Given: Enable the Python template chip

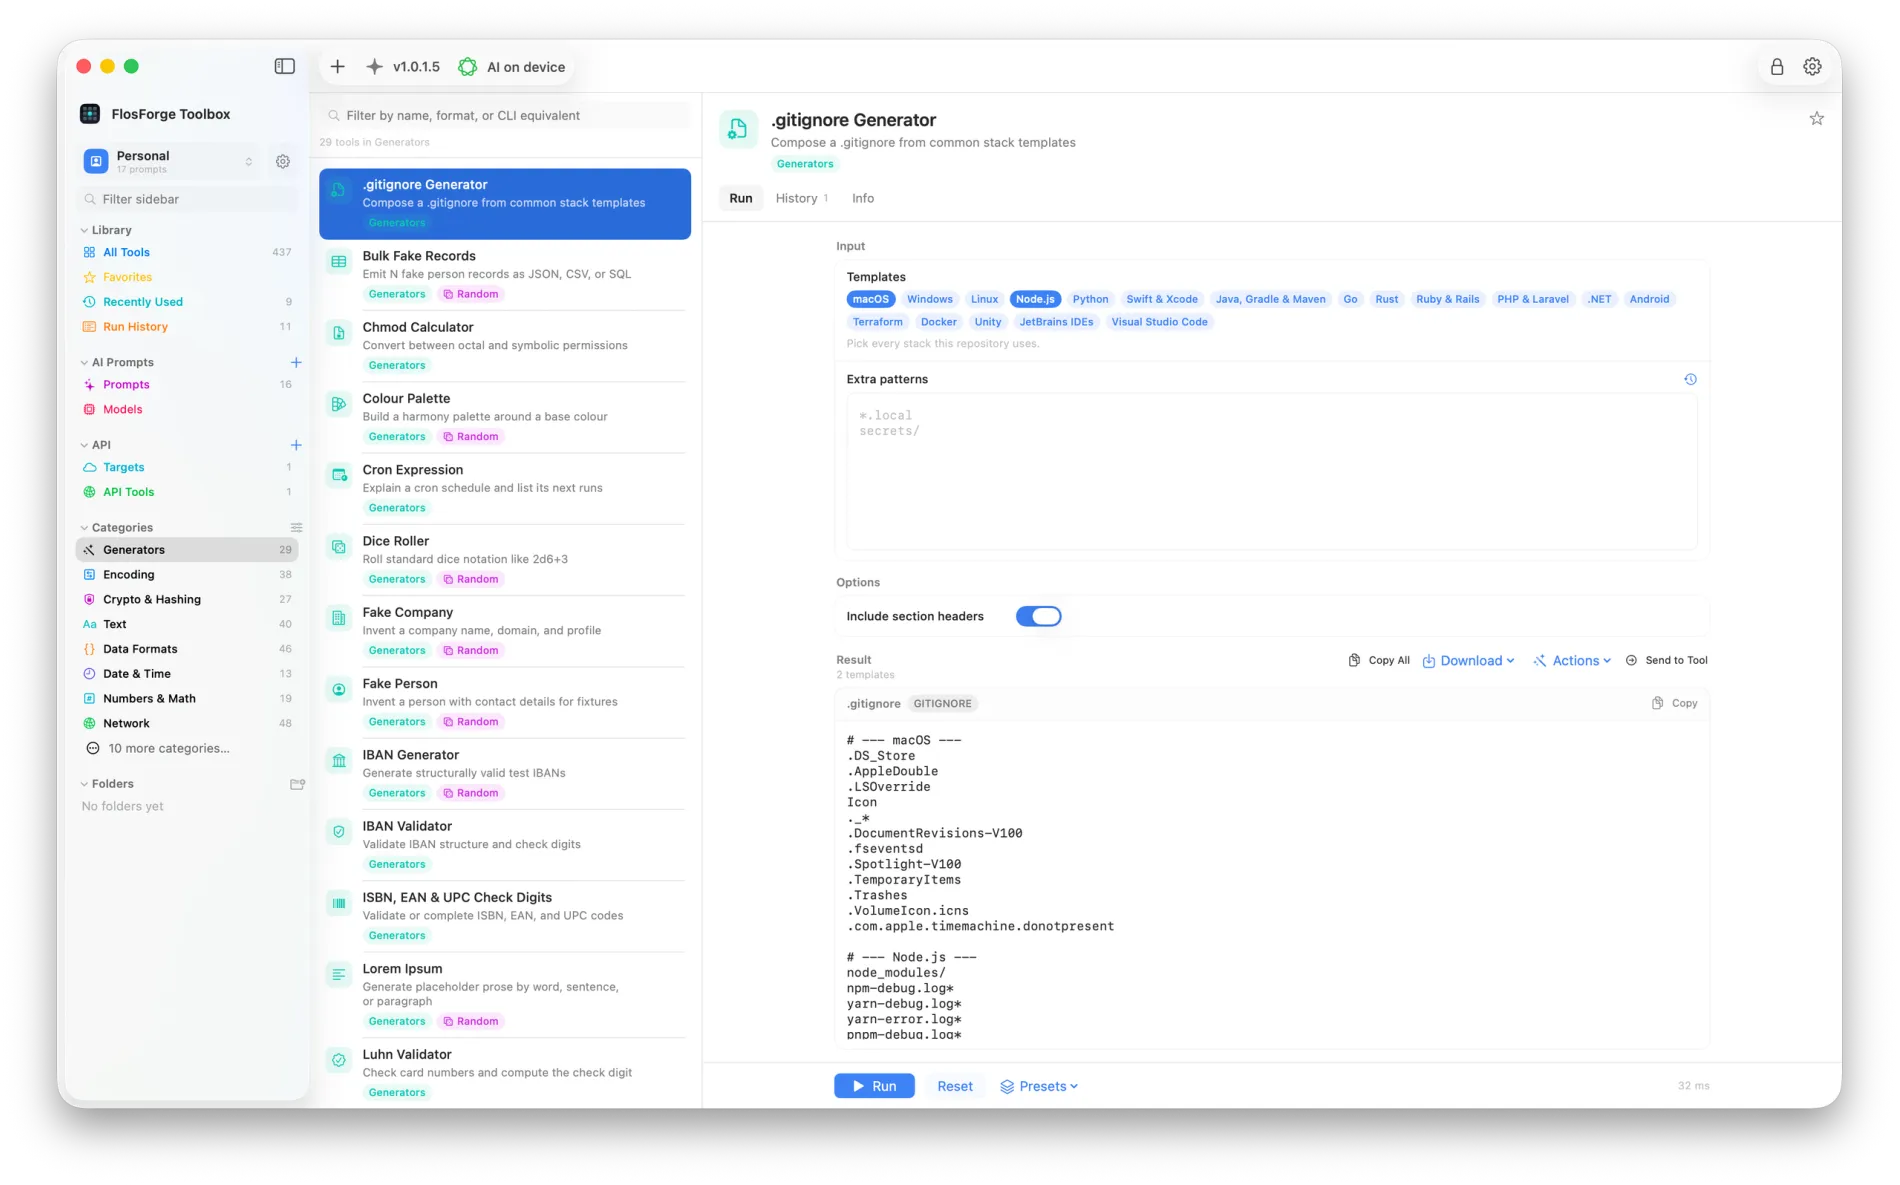Looking at the screenshot, I should [1090, 299].
